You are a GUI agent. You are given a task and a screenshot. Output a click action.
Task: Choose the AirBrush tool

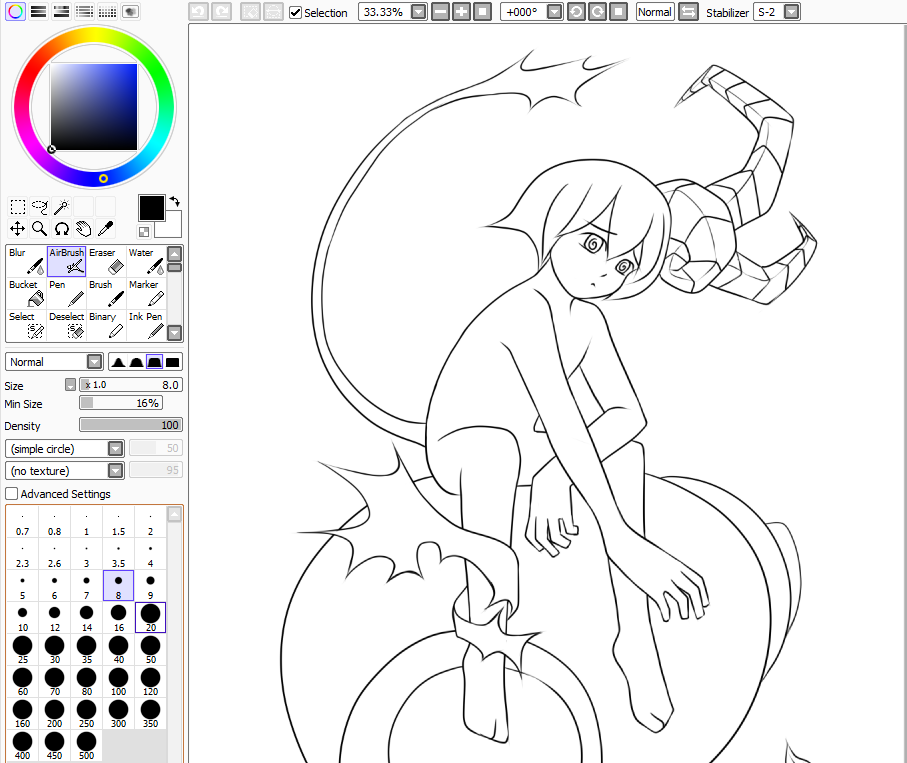coord(67,261)
